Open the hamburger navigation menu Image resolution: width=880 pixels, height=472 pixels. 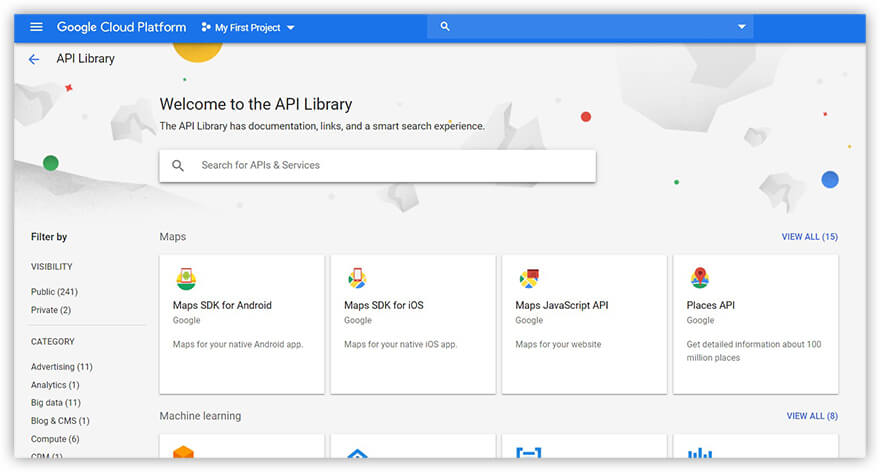click(x=36, y=27)
